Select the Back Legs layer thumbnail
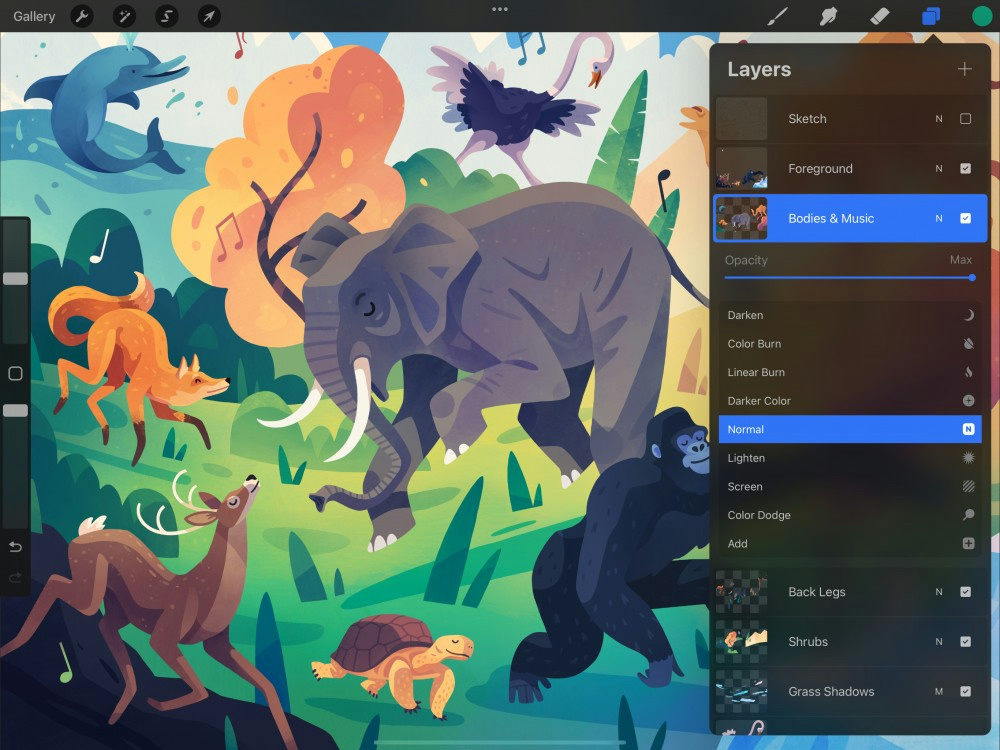This screenshot has width=1000, height=750. (741, 592)
